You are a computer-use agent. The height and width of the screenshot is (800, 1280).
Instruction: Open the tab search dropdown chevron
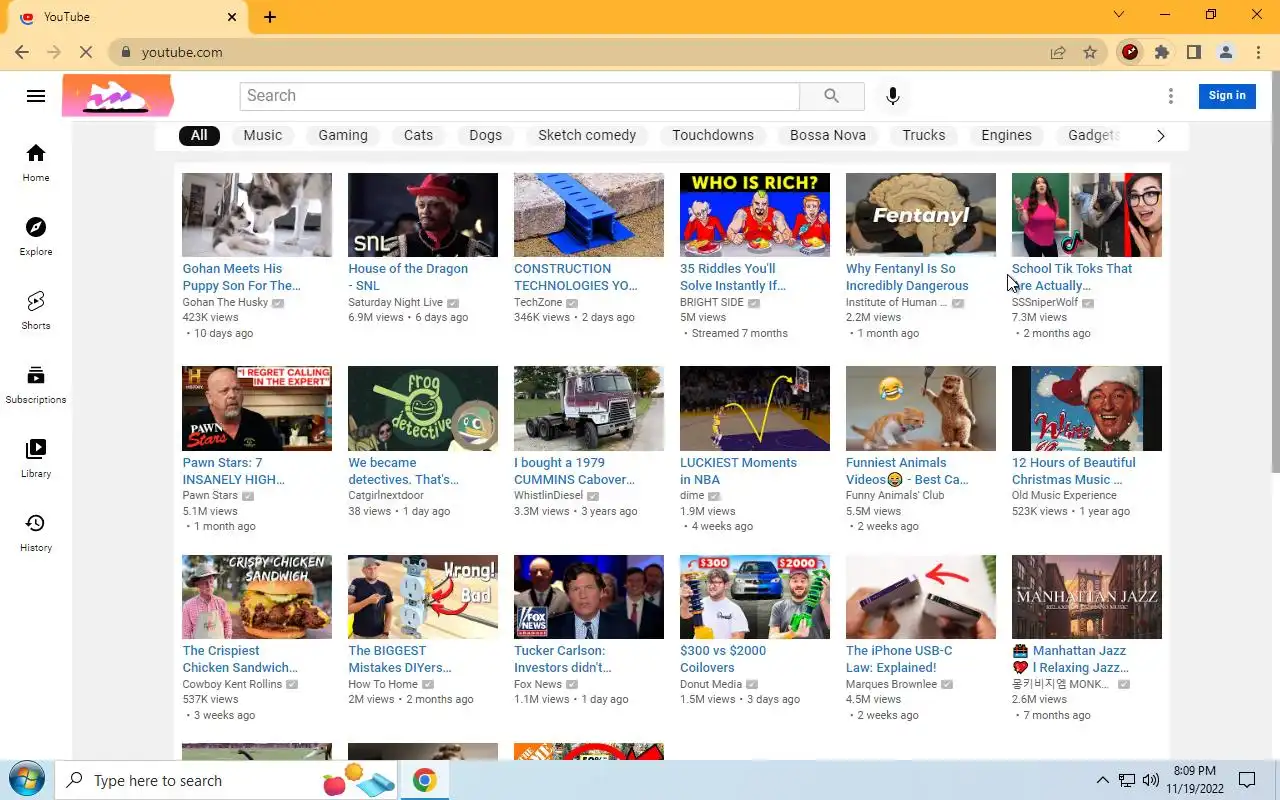pyautogui.click(x=1119, y=14)
